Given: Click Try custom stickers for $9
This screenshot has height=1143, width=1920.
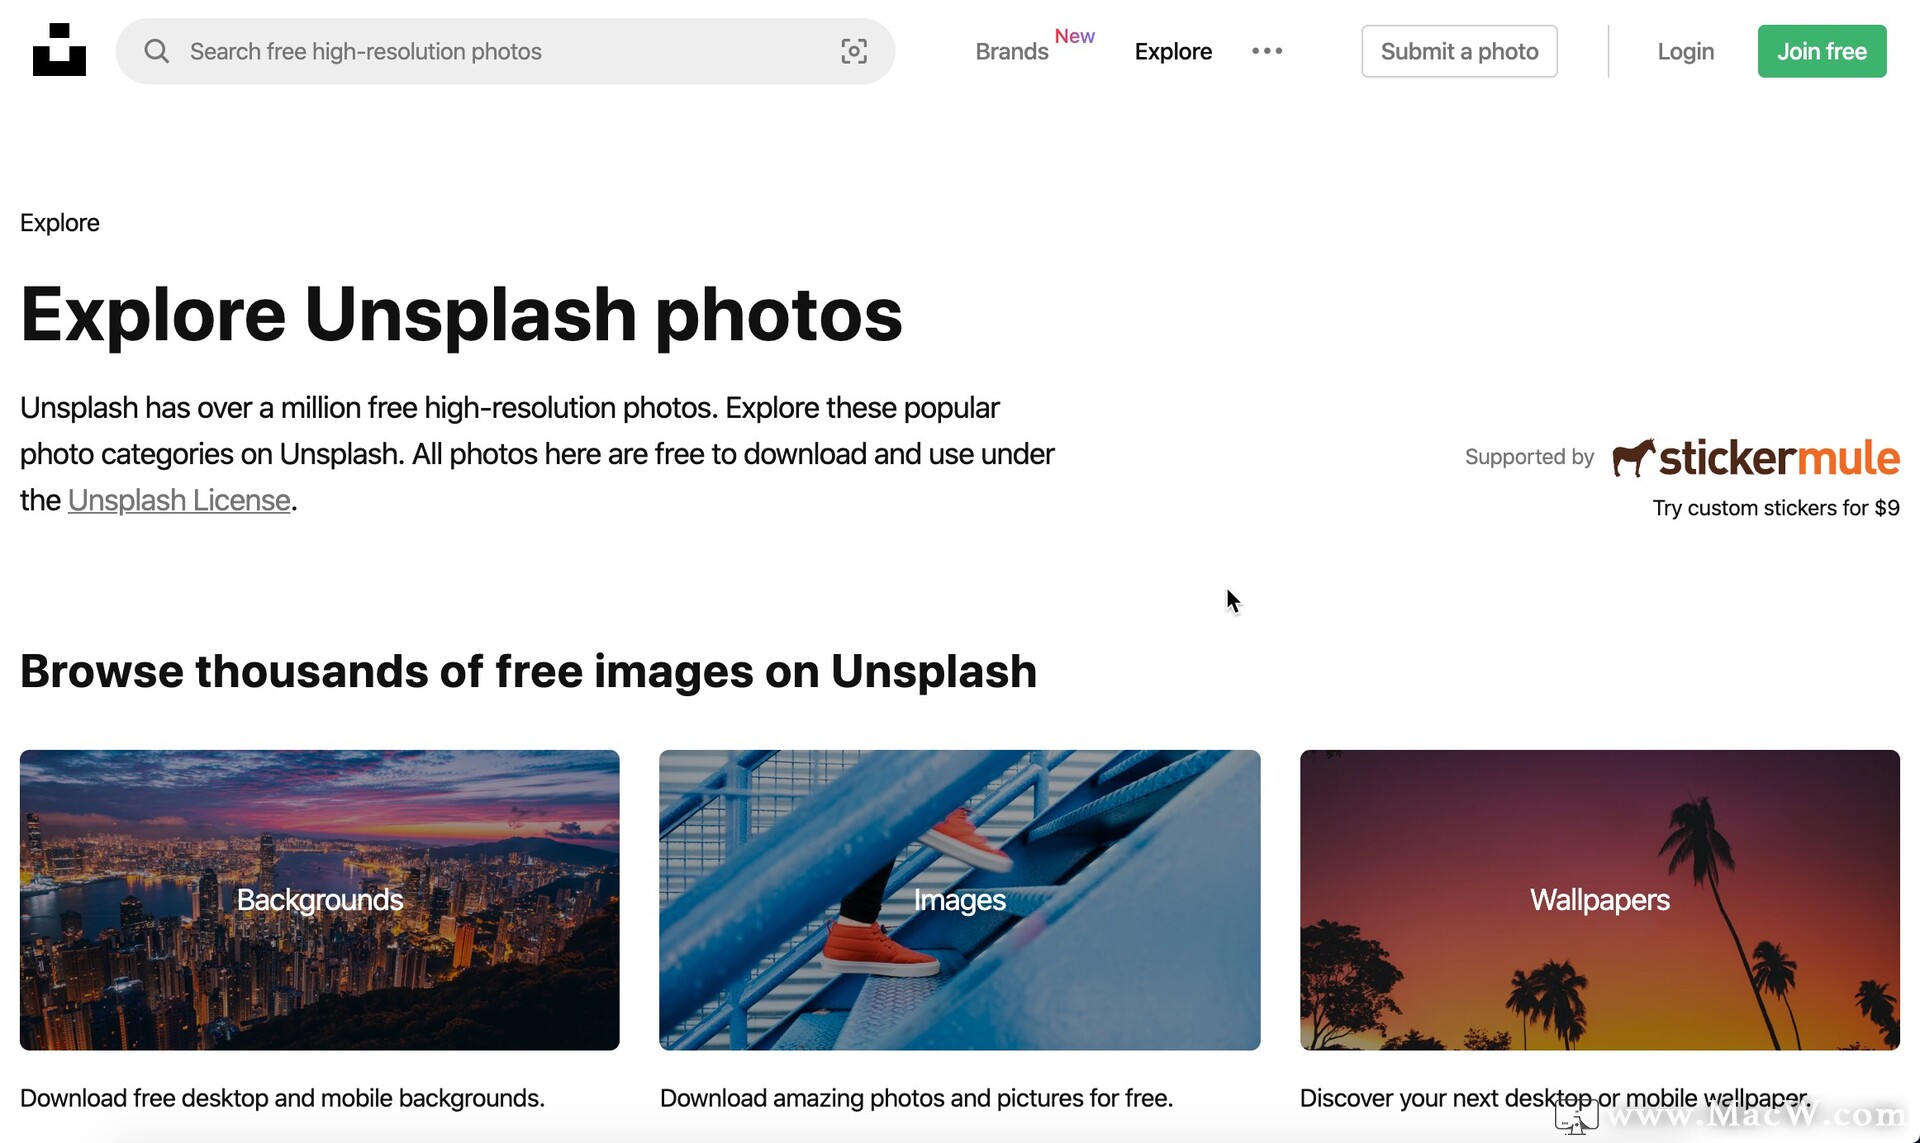Looking at the screenshot, I should tap(1775, 507).
